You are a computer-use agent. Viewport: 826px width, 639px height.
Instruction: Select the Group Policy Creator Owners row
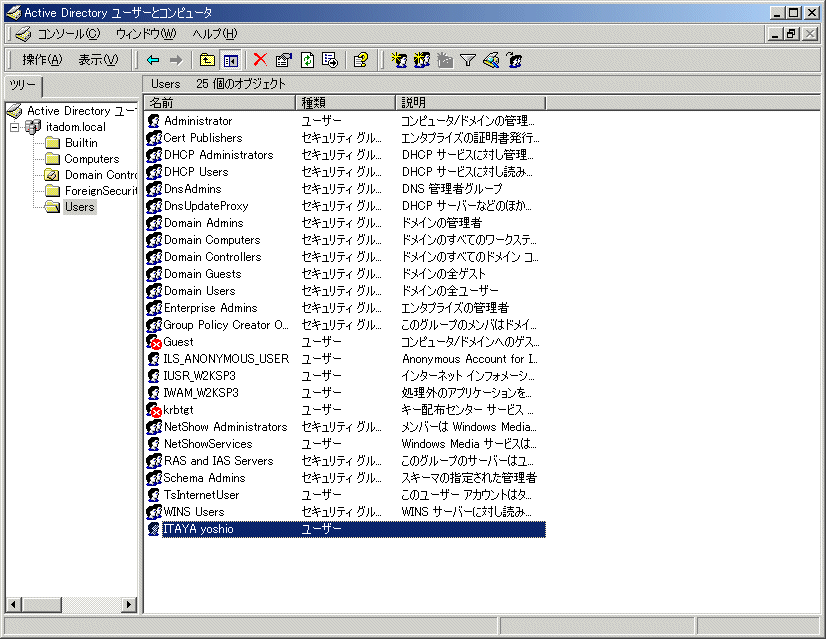(x=346, y=325)
